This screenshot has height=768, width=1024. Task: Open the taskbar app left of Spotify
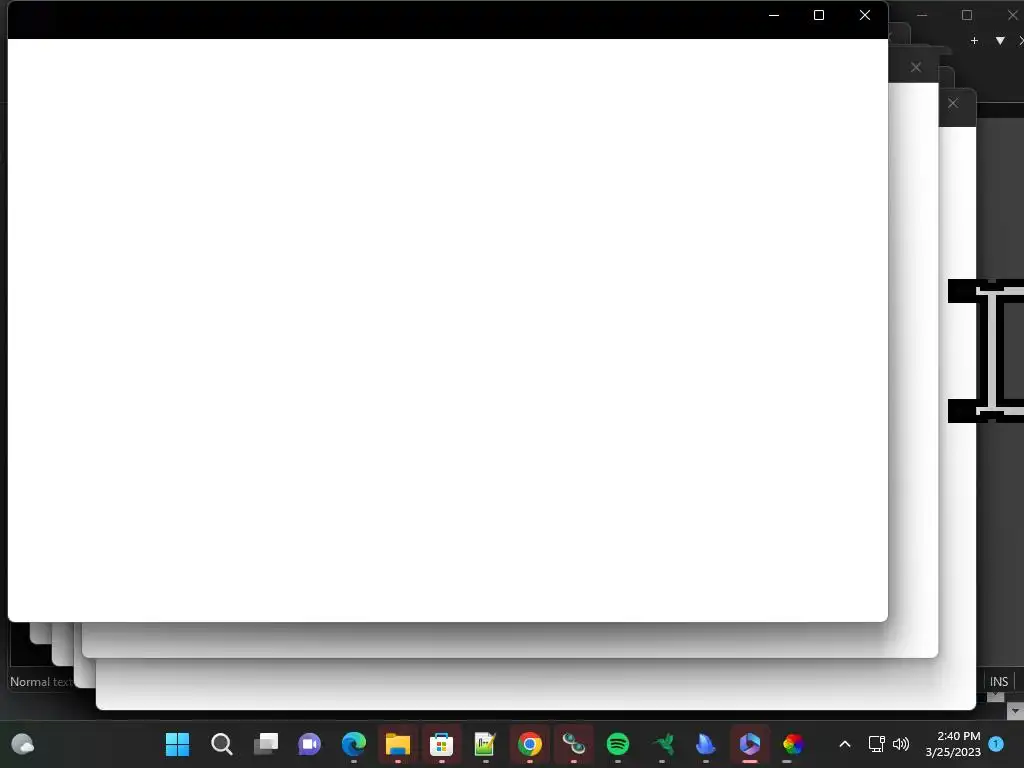574,744
